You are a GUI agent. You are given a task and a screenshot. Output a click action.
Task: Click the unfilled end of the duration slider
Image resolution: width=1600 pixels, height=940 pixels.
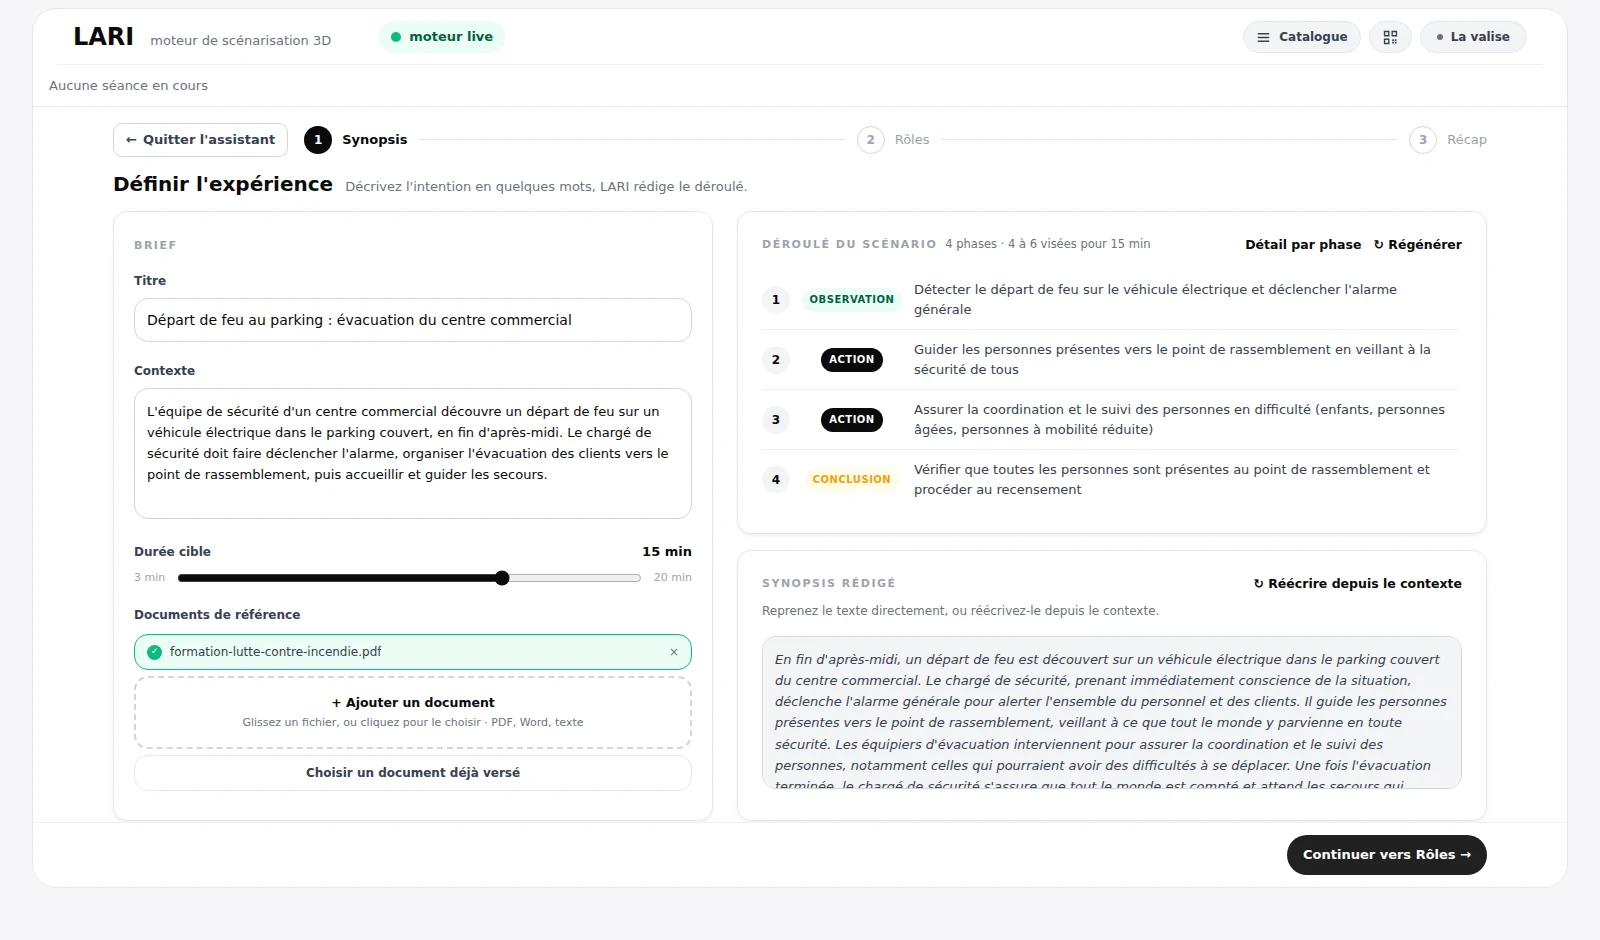coord(575,578)
